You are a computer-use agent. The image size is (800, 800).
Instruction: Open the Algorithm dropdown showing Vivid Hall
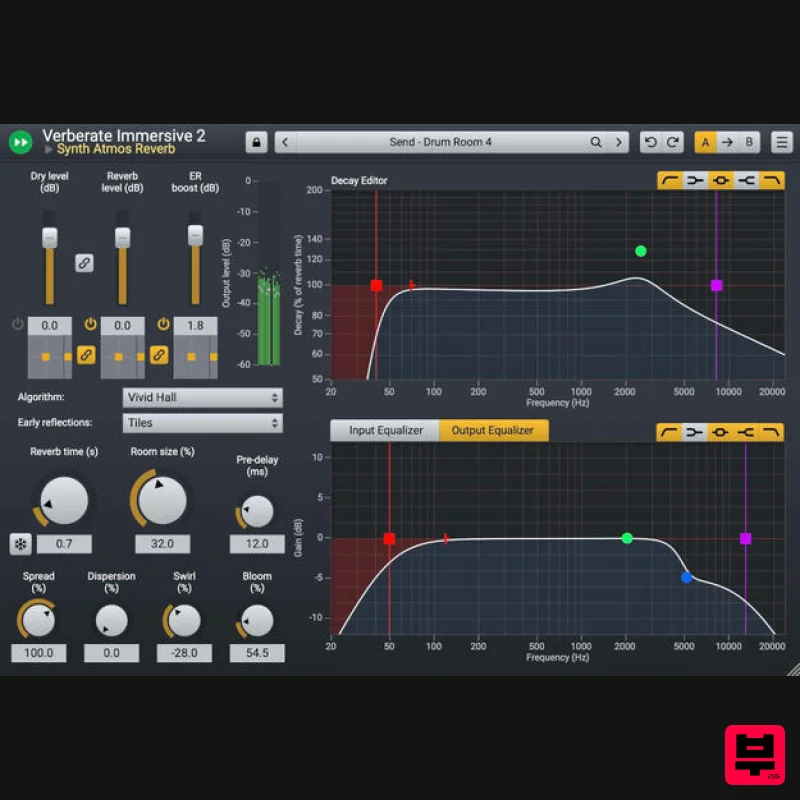[202, 397]
